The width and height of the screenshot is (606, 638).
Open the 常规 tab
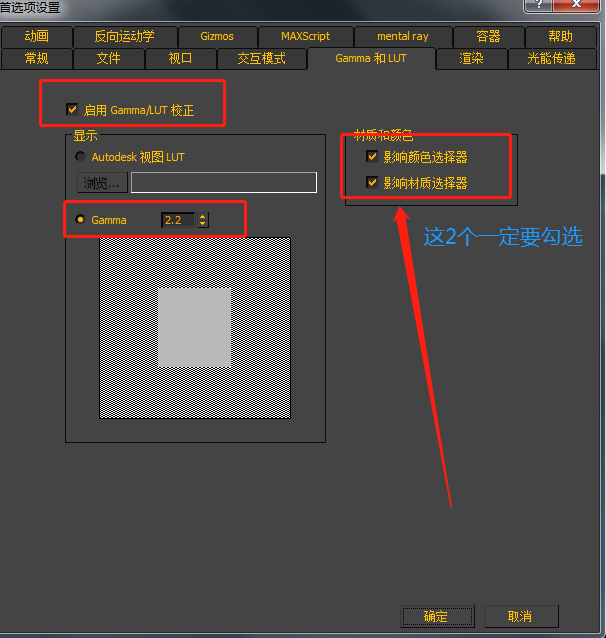pyautogui.click(x=36, y=59)
